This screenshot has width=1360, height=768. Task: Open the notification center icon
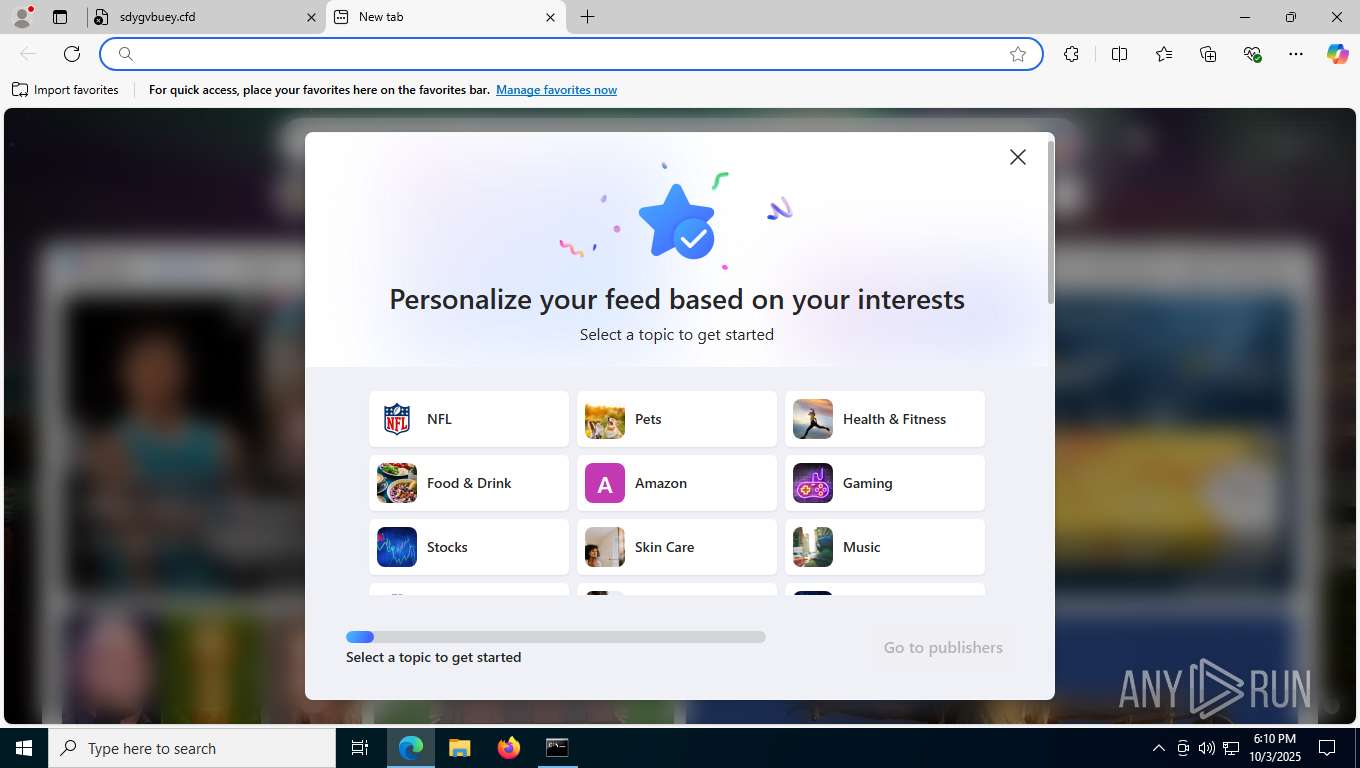coord(1327,748)
